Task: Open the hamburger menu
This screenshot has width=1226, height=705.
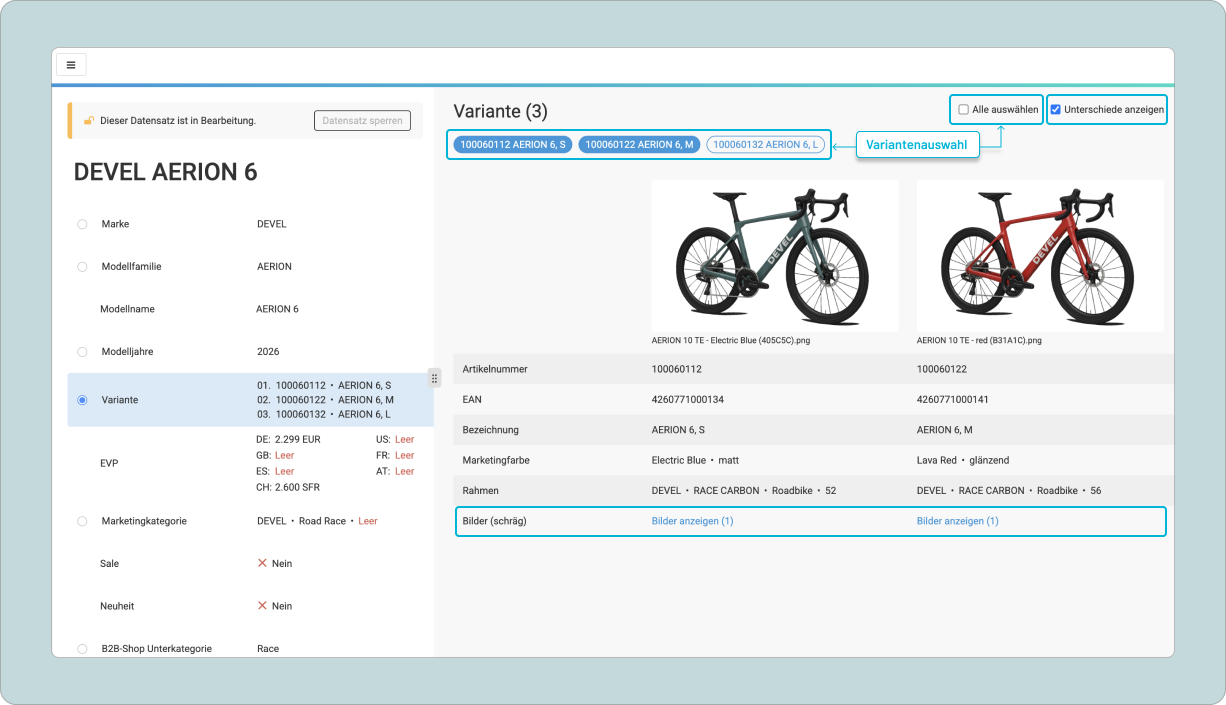Action: (71, 65)
